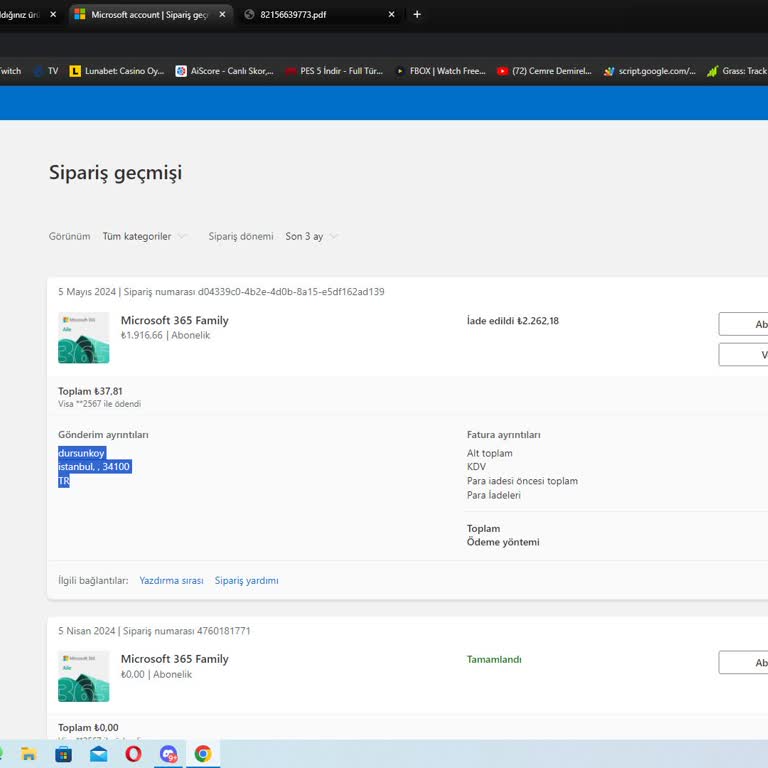Click the Sipariş yardımı link
Image resolution: width=768 pixels, height=768 pixels.
pos(246,580)
